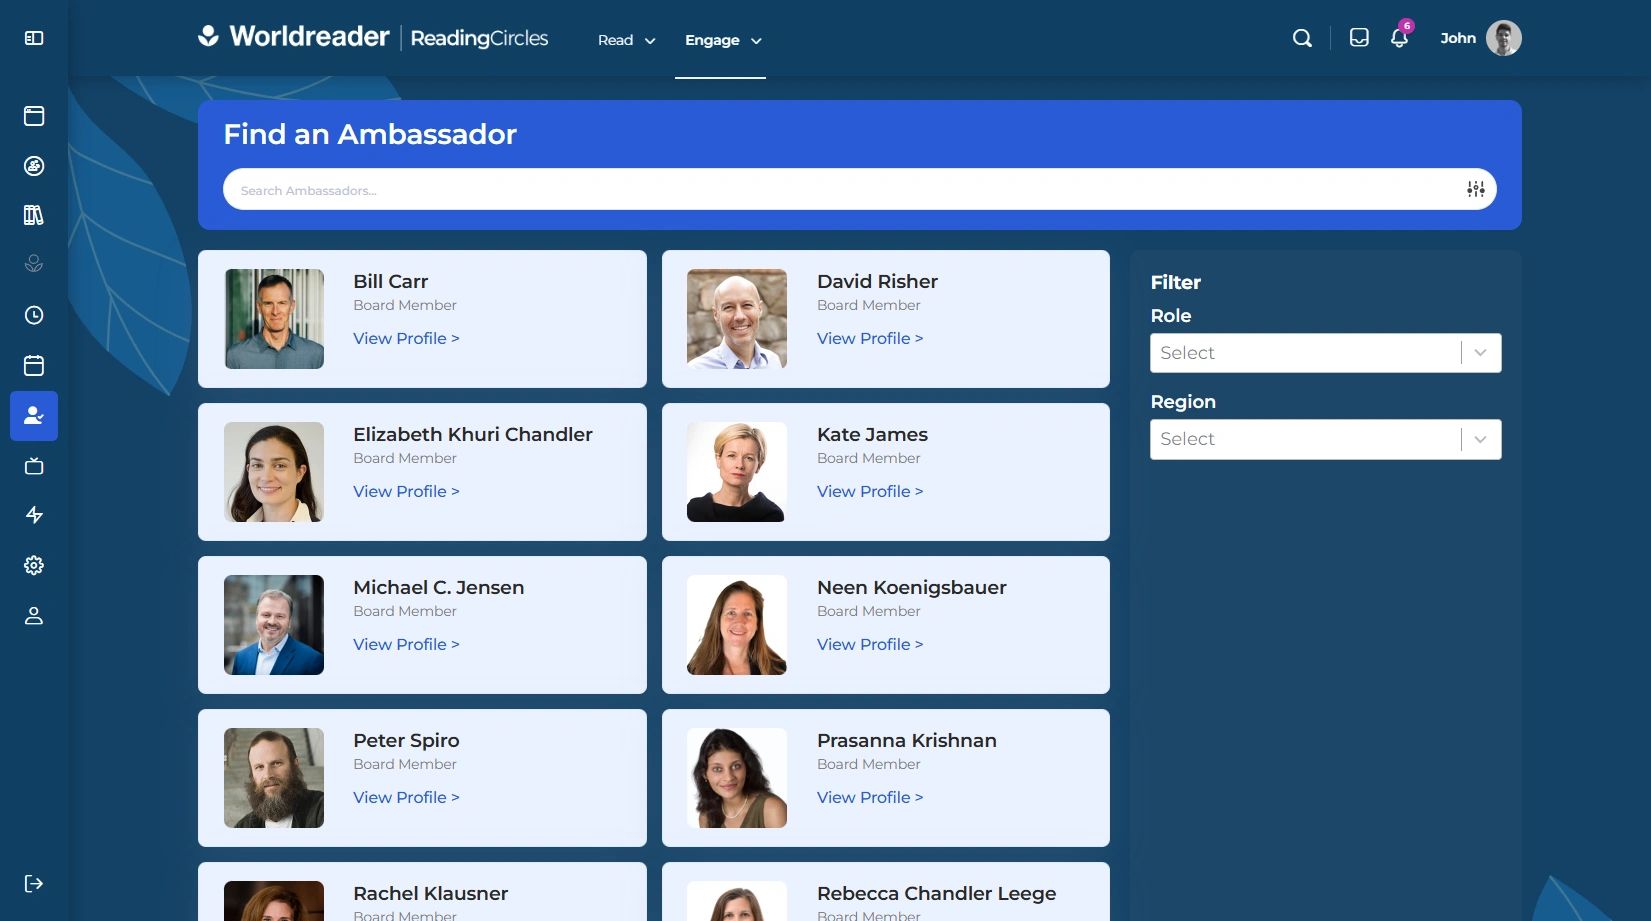
Task: Click Neen Koenigsbauer's profile photo
Action: click(x=737, y=625)
